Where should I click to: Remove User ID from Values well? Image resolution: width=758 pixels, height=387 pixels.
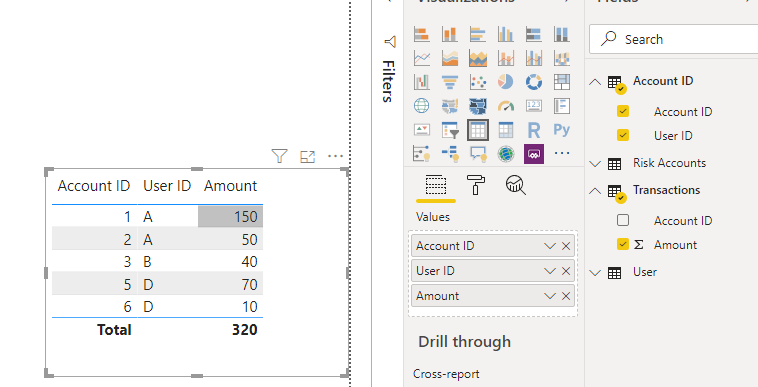[566, 271]
